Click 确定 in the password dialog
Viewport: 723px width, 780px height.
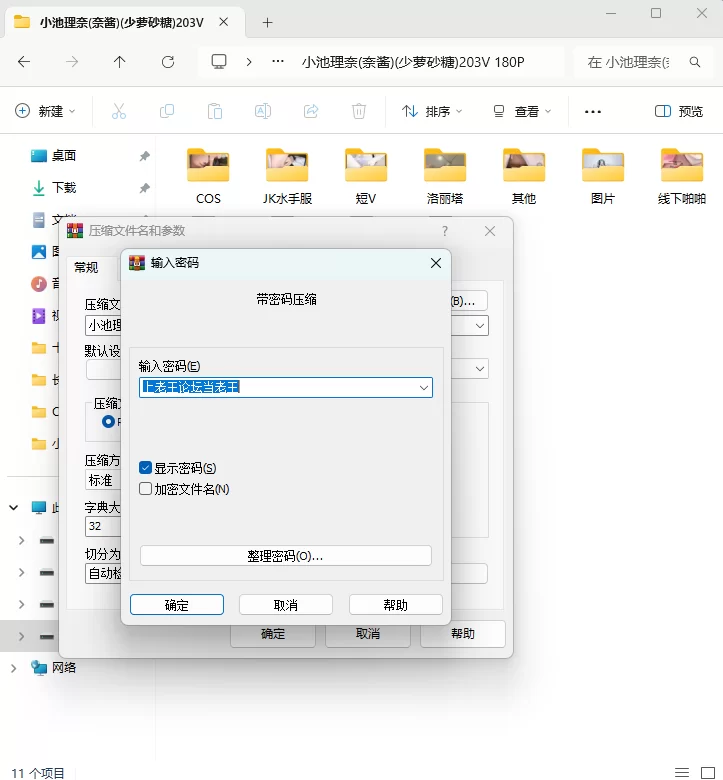point(177,605)
